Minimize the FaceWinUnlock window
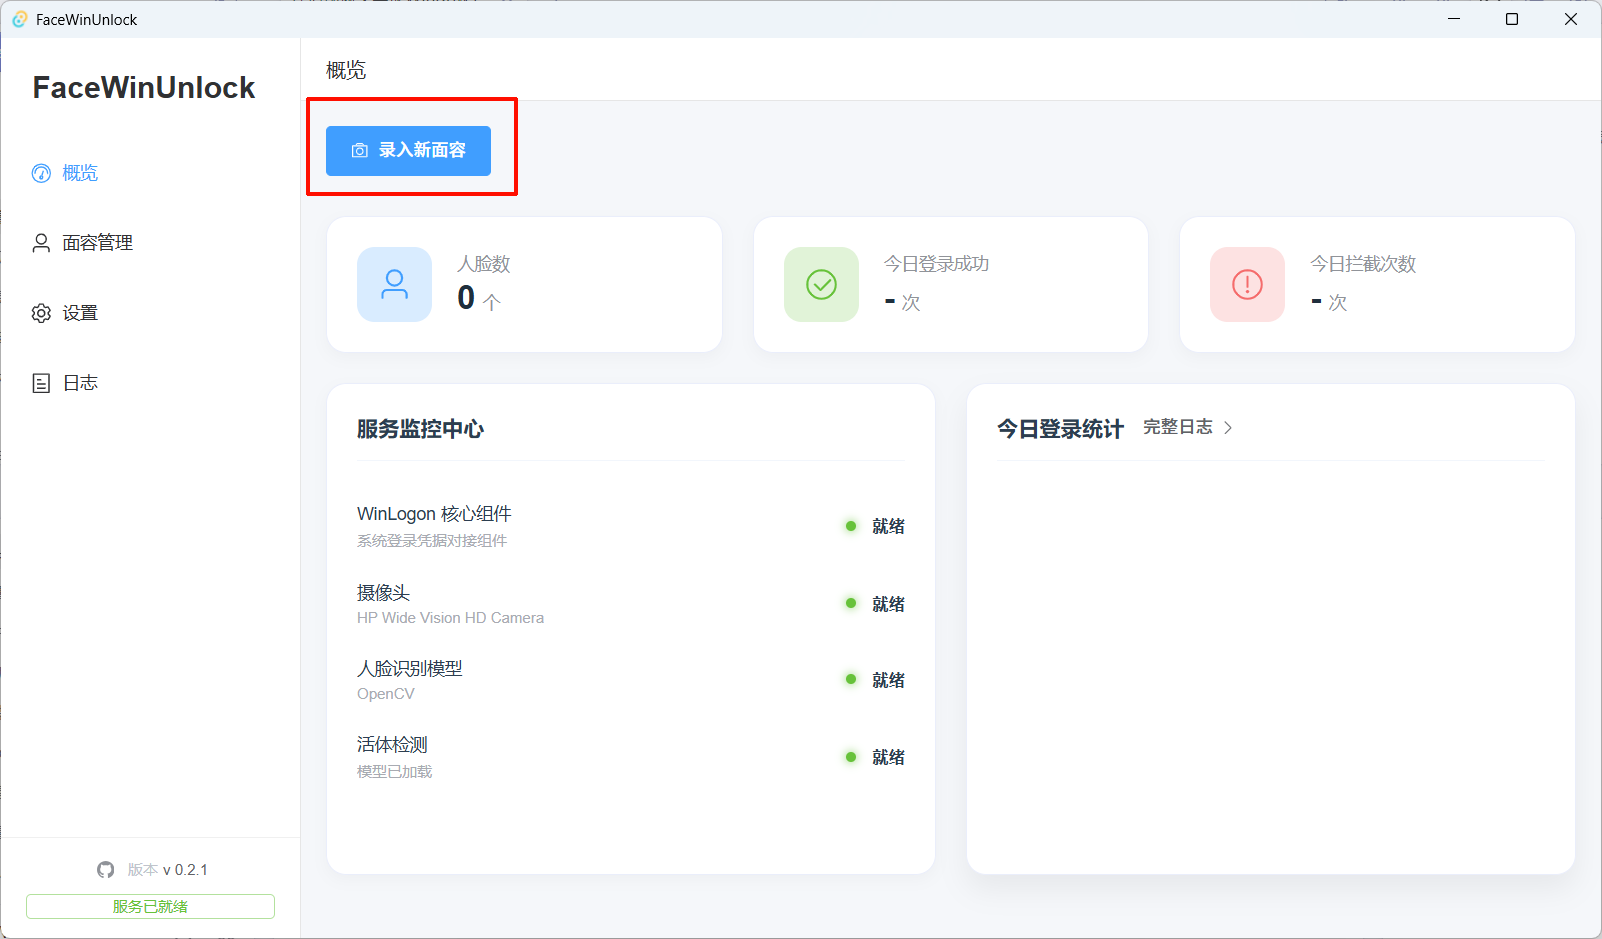The width and height of the screenshot is (1602, 939). pos(1454,19)
